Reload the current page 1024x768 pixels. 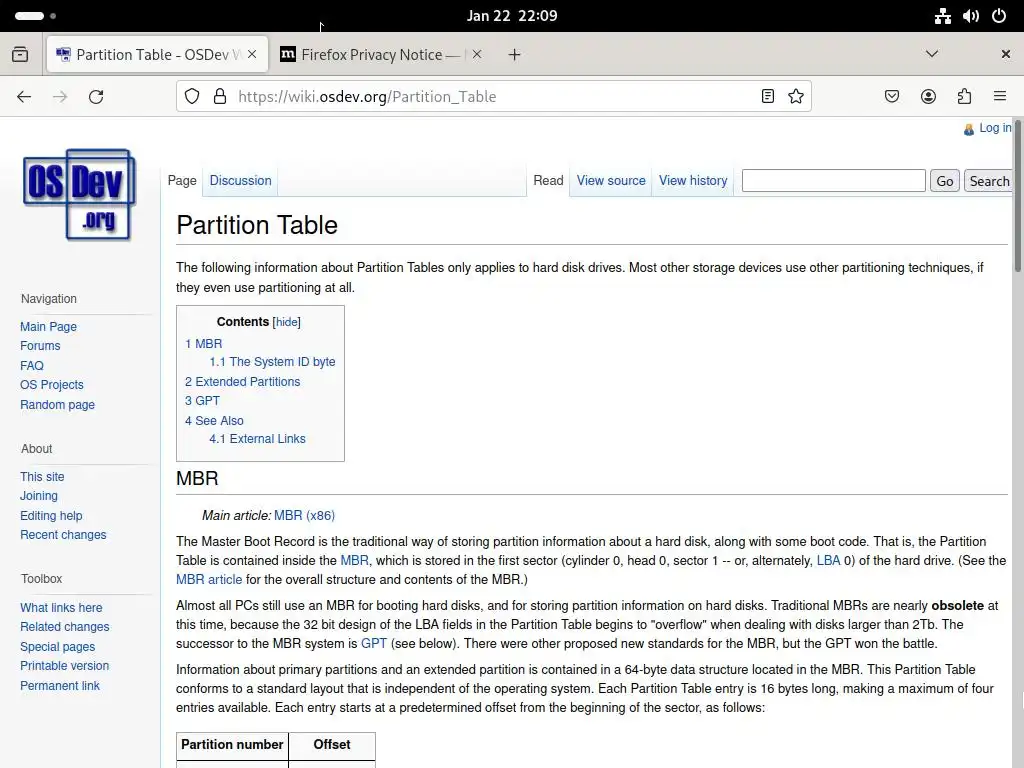pos(96,97)
